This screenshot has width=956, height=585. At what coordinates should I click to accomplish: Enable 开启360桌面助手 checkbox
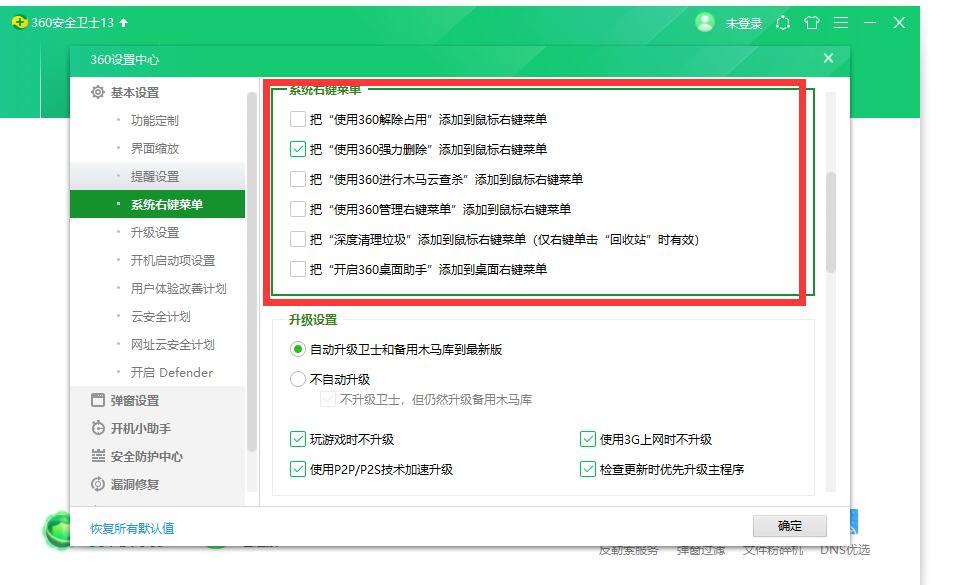pos(298,269)
